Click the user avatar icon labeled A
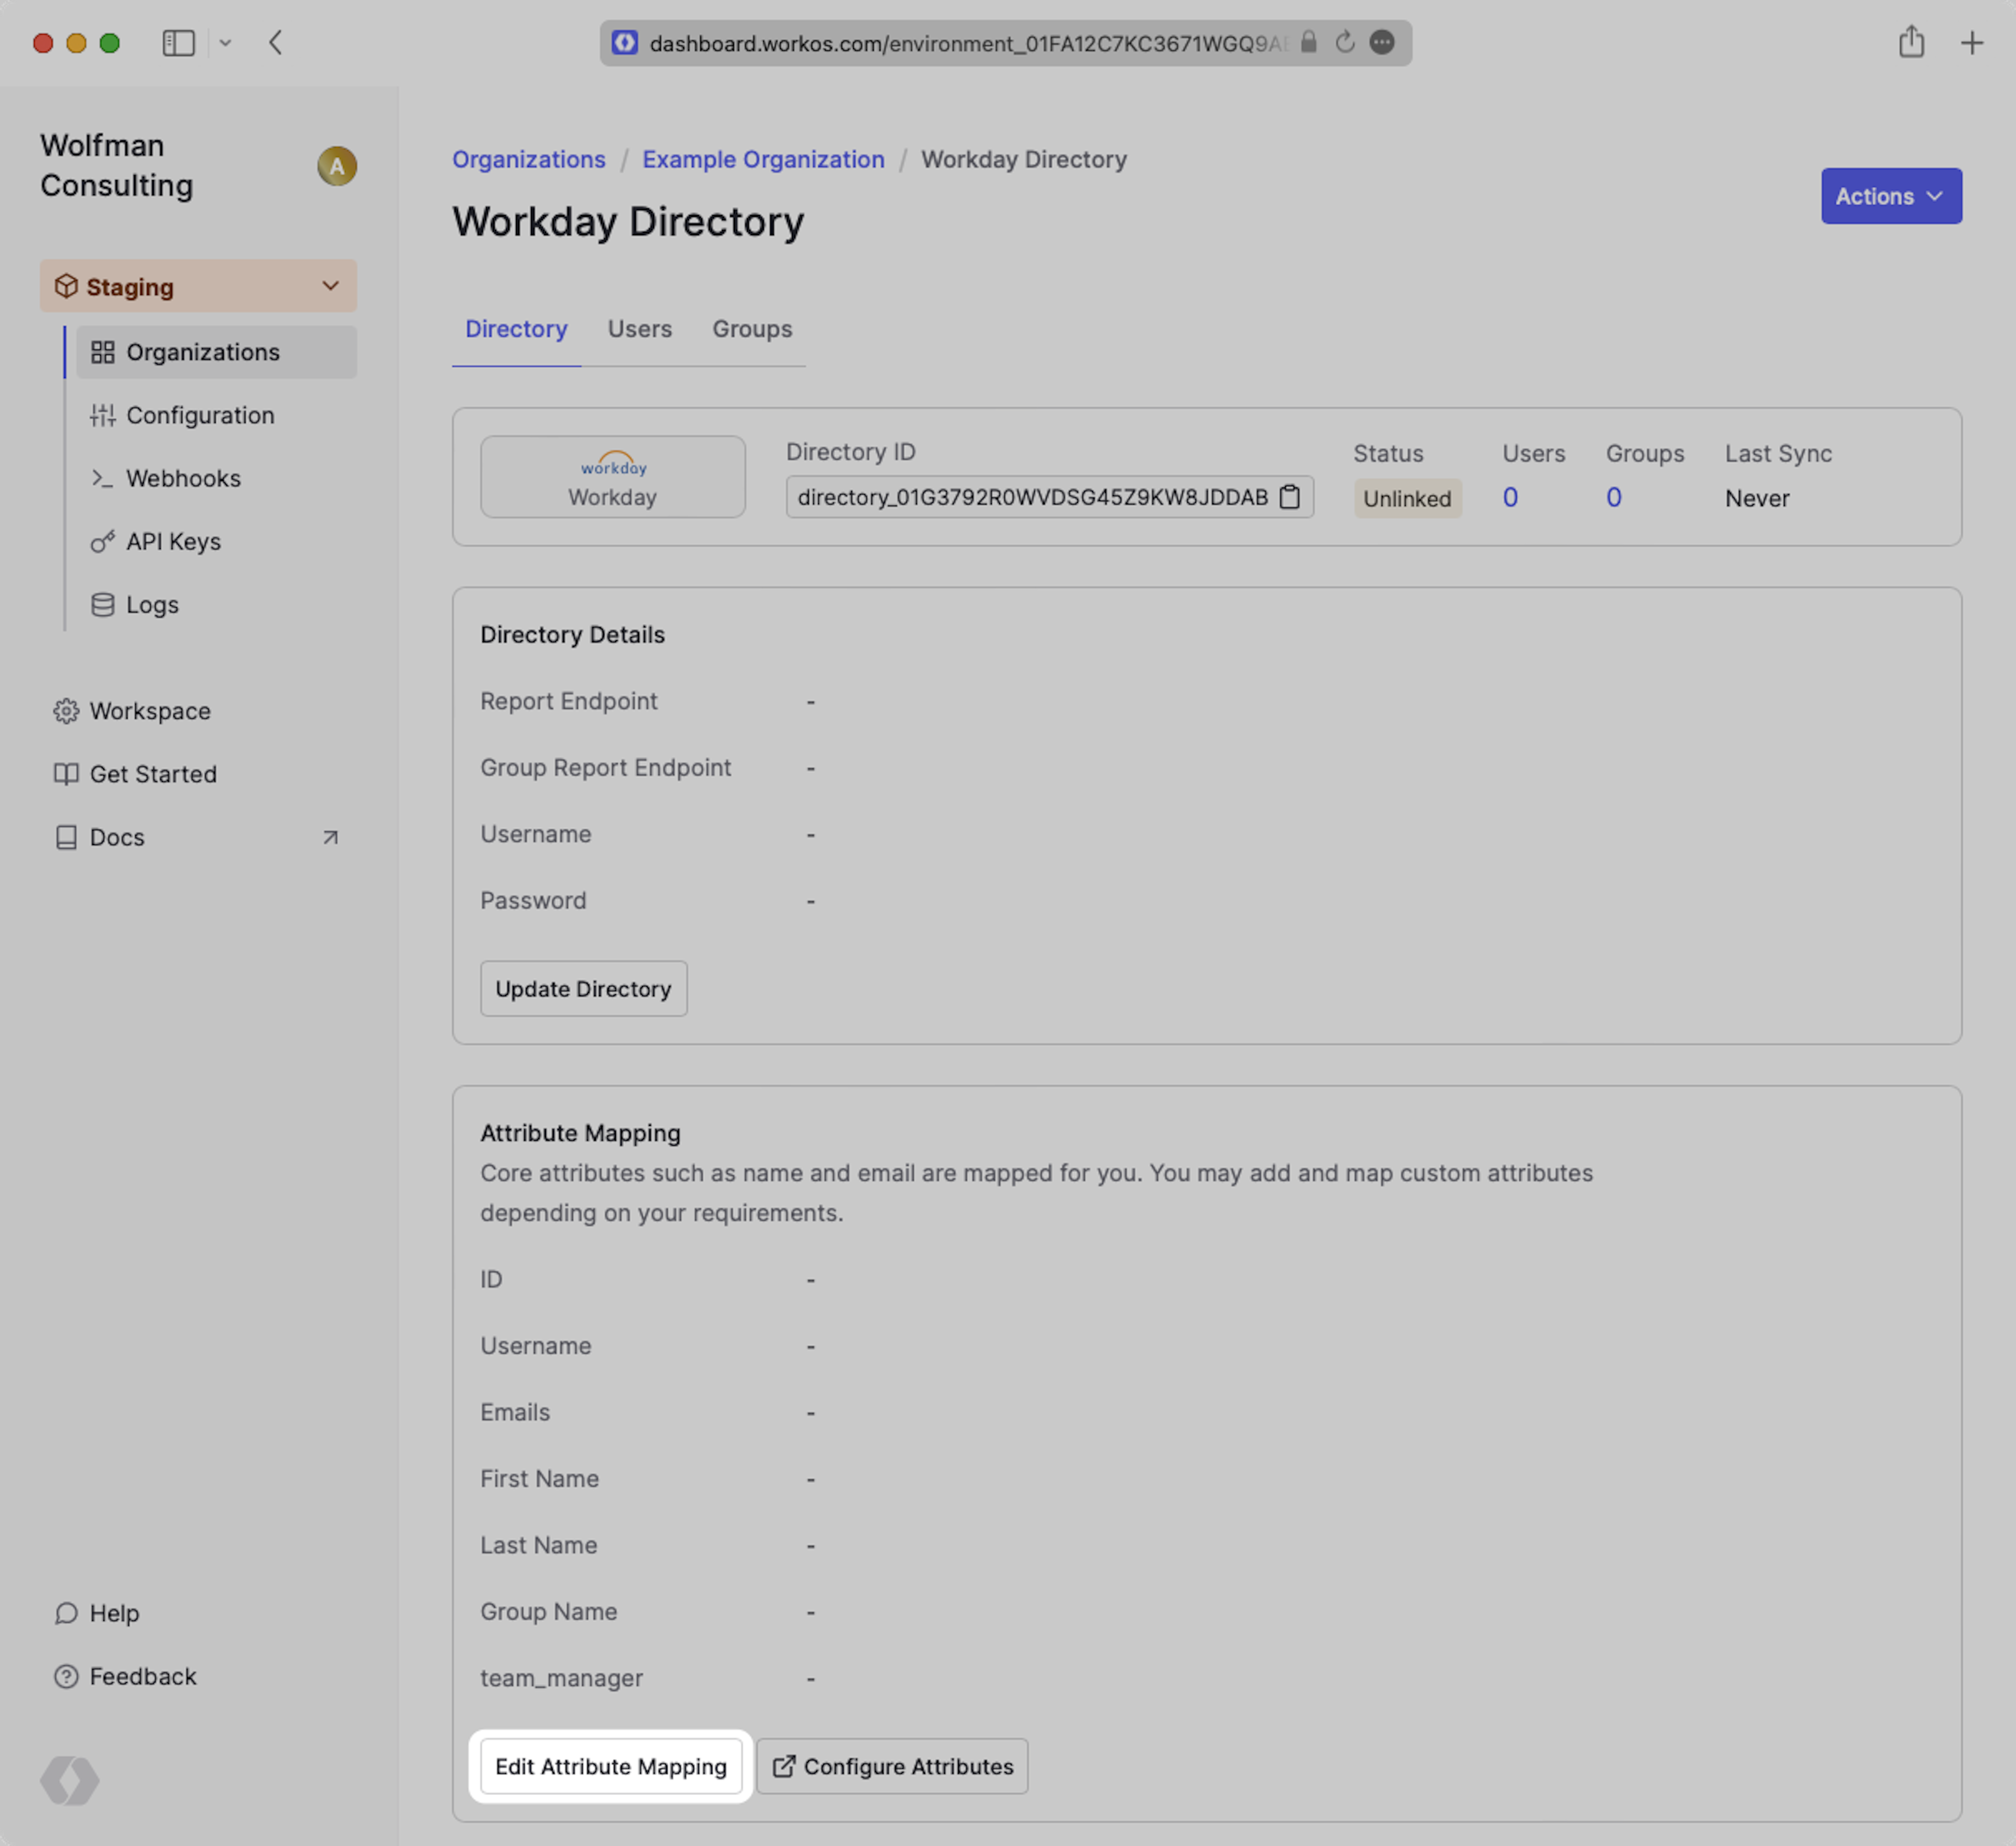 (x=337, y=165)
